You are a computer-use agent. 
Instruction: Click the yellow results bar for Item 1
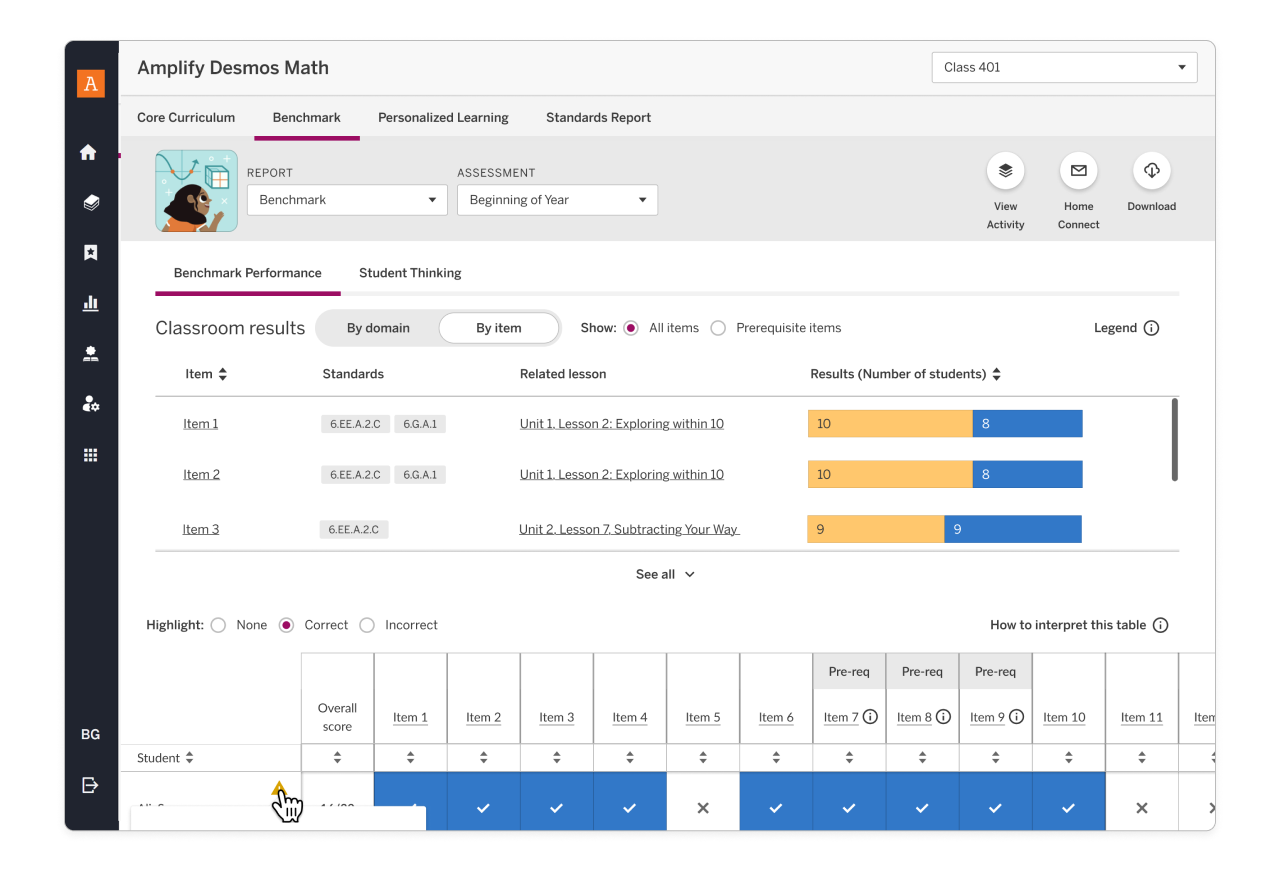pyautogui.click(x=889, y=424)
